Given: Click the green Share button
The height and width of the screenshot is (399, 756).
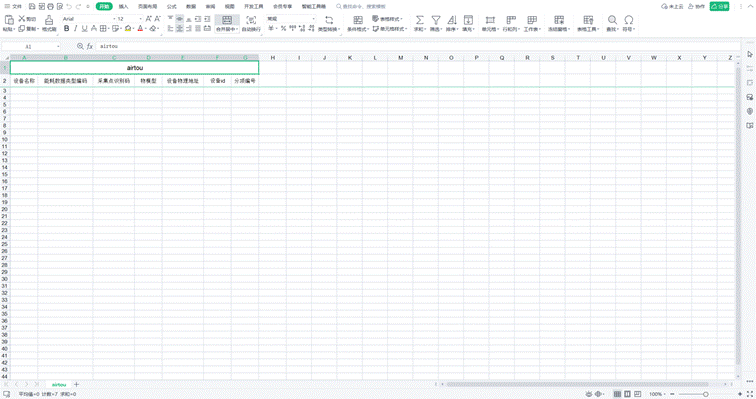Looking at the screenshot, I should 719,6.
